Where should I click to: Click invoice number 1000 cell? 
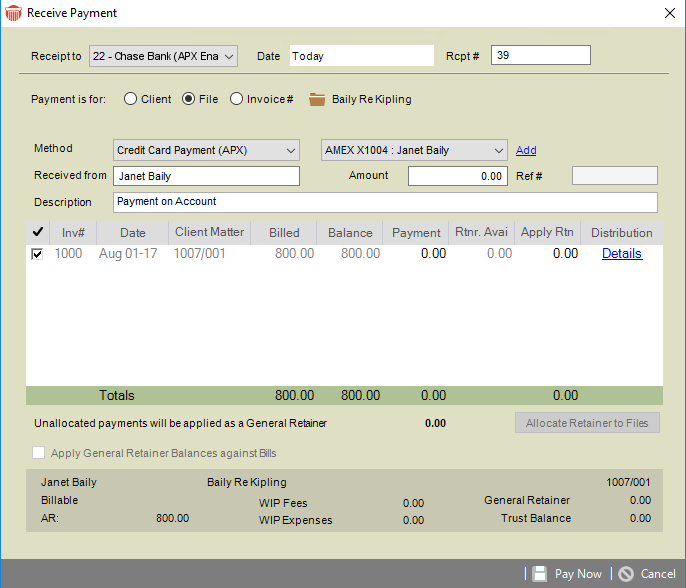coord(68,253)
